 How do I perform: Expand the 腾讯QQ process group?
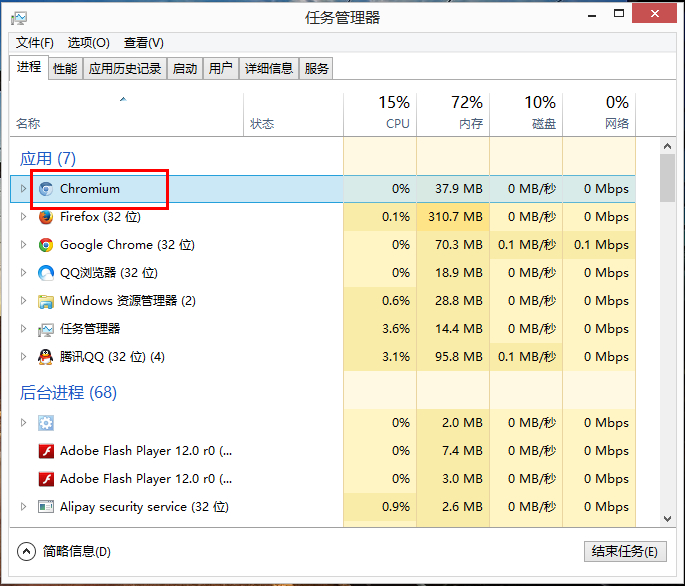click(x=24, y=357)
